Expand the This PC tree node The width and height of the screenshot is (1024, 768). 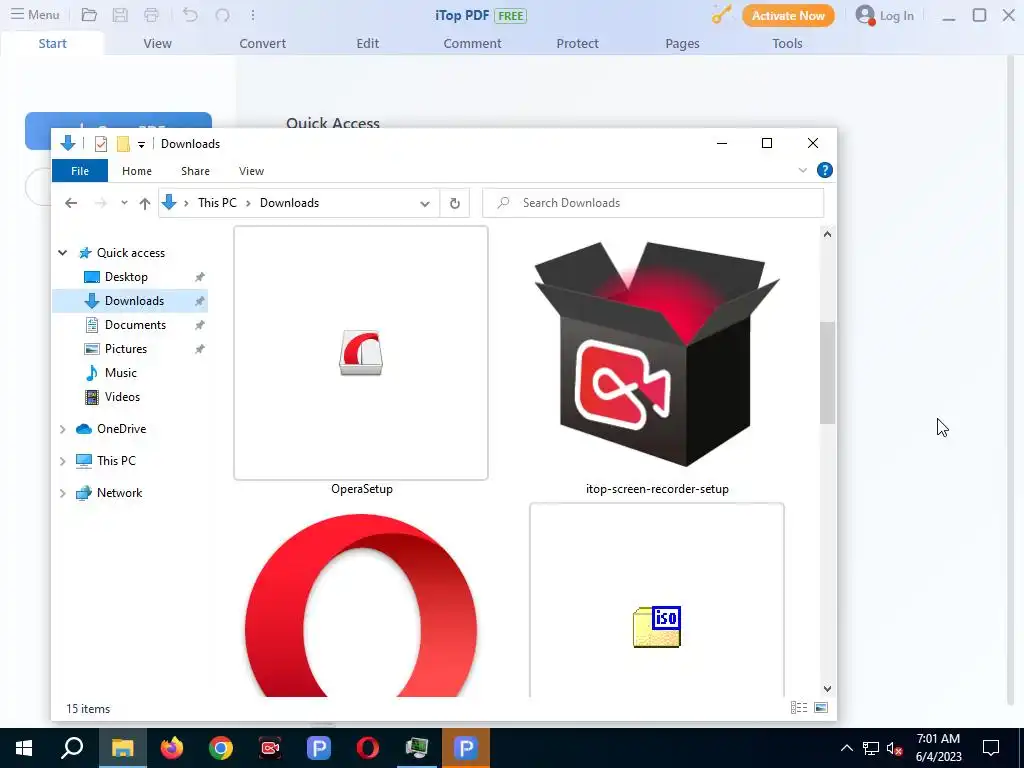click(63, 461)
